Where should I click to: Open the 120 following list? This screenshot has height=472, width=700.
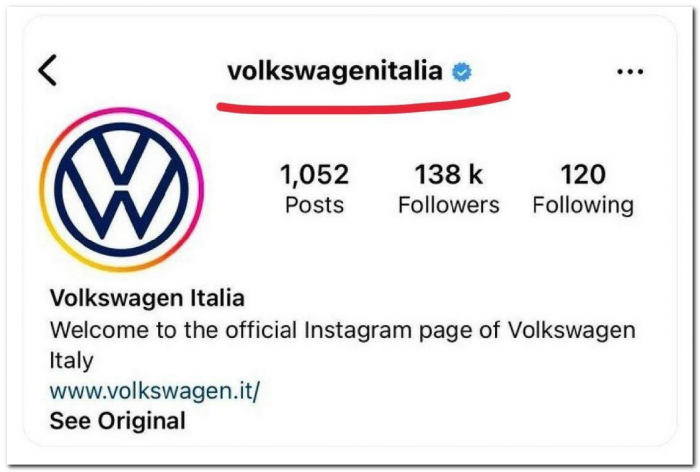[x=583, y=188]
